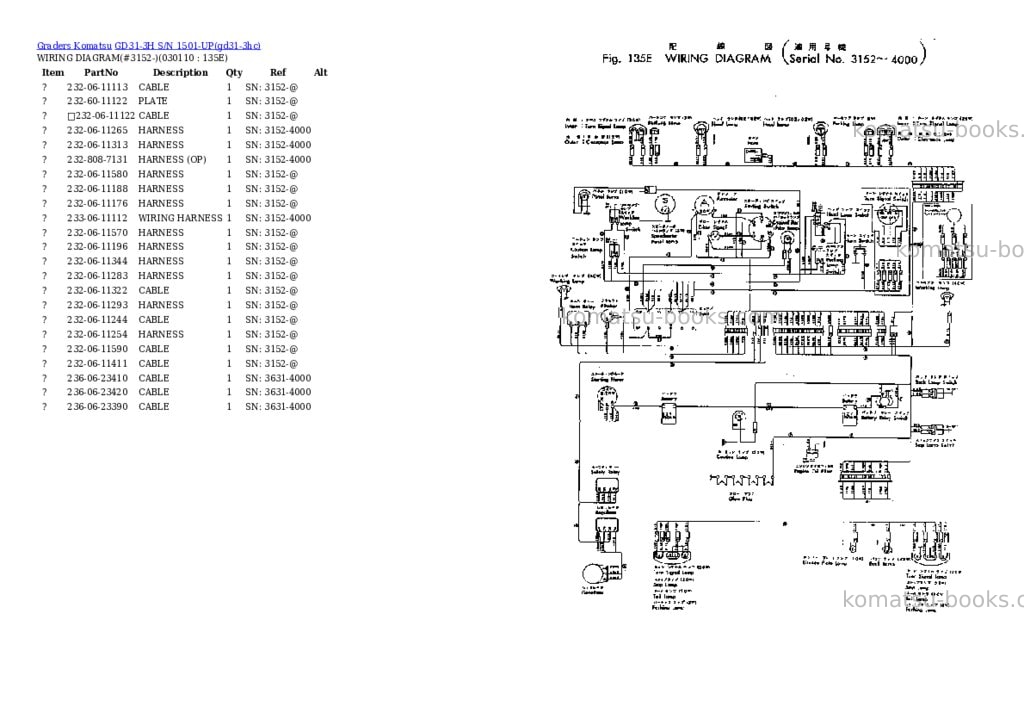
Task: Click the WIRING DIAGRAM(#3152-)(030110 : 135E) heading
Action: point(133,57)
